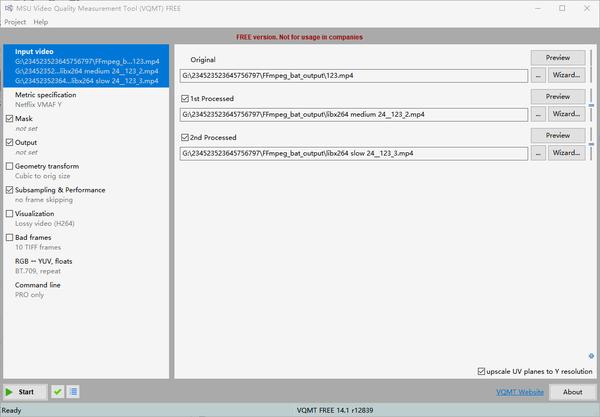Click the small minus marker beside 1st Processed
Screen dimensions: 600x417
click(591, 105)
